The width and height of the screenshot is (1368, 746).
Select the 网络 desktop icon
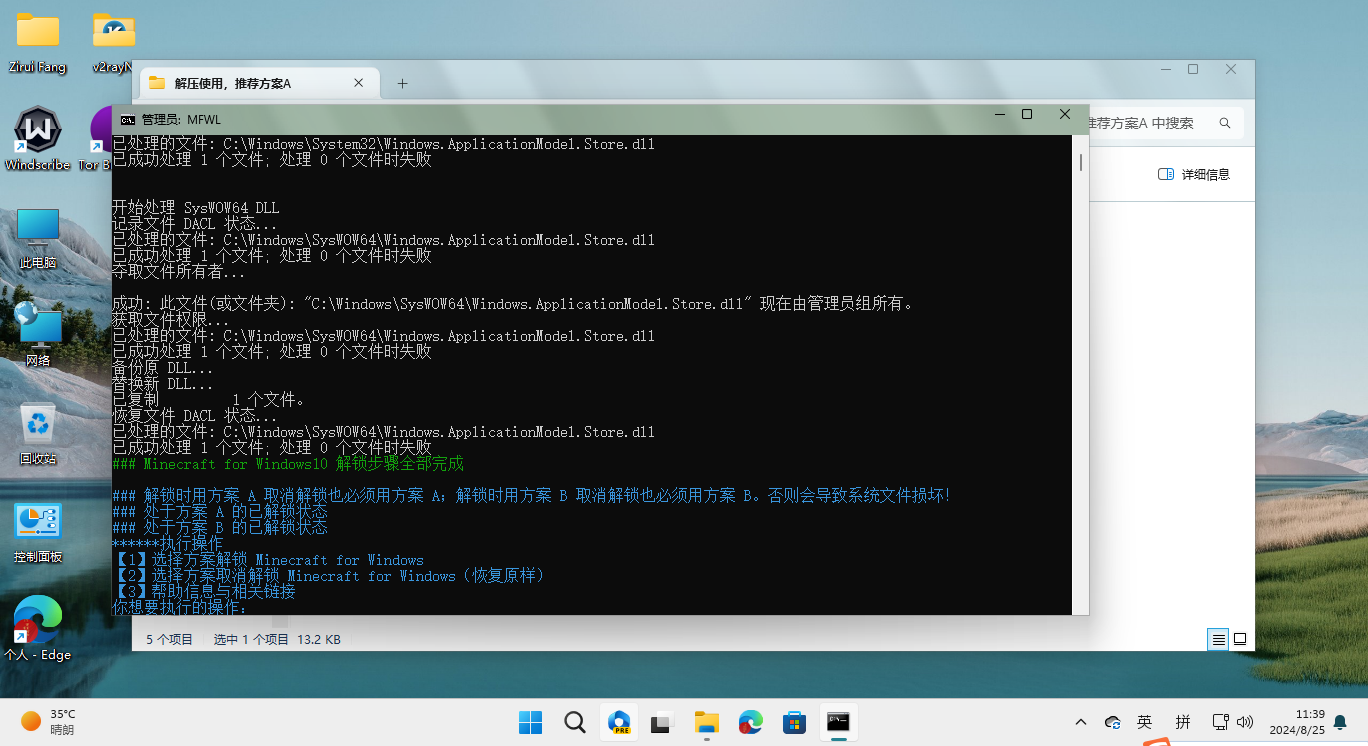click(x=38, y=336)
